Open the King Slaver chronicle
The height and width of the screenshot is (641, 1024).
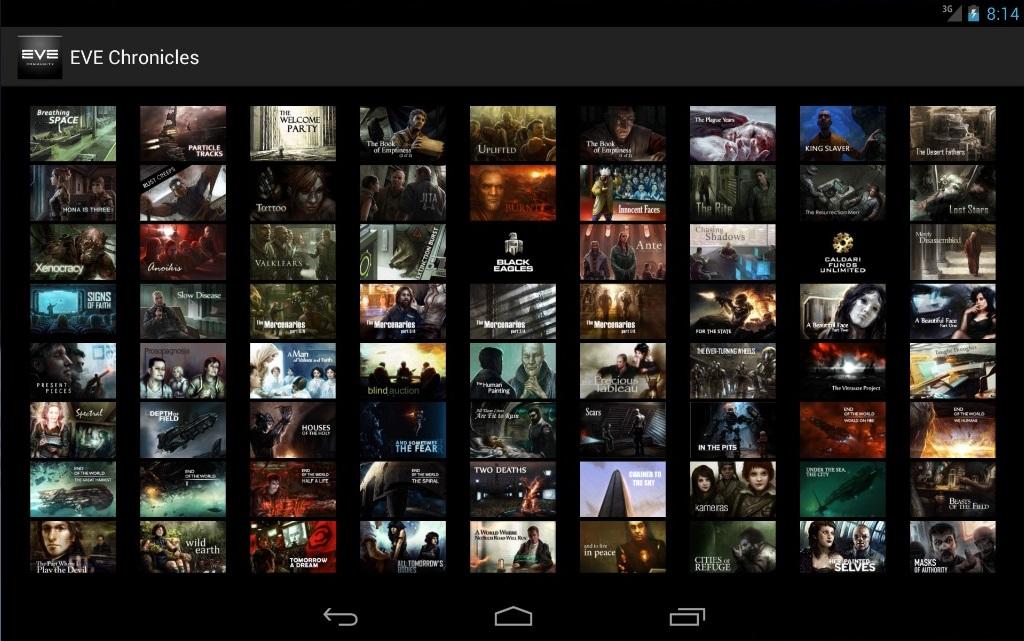click(842, 134)
